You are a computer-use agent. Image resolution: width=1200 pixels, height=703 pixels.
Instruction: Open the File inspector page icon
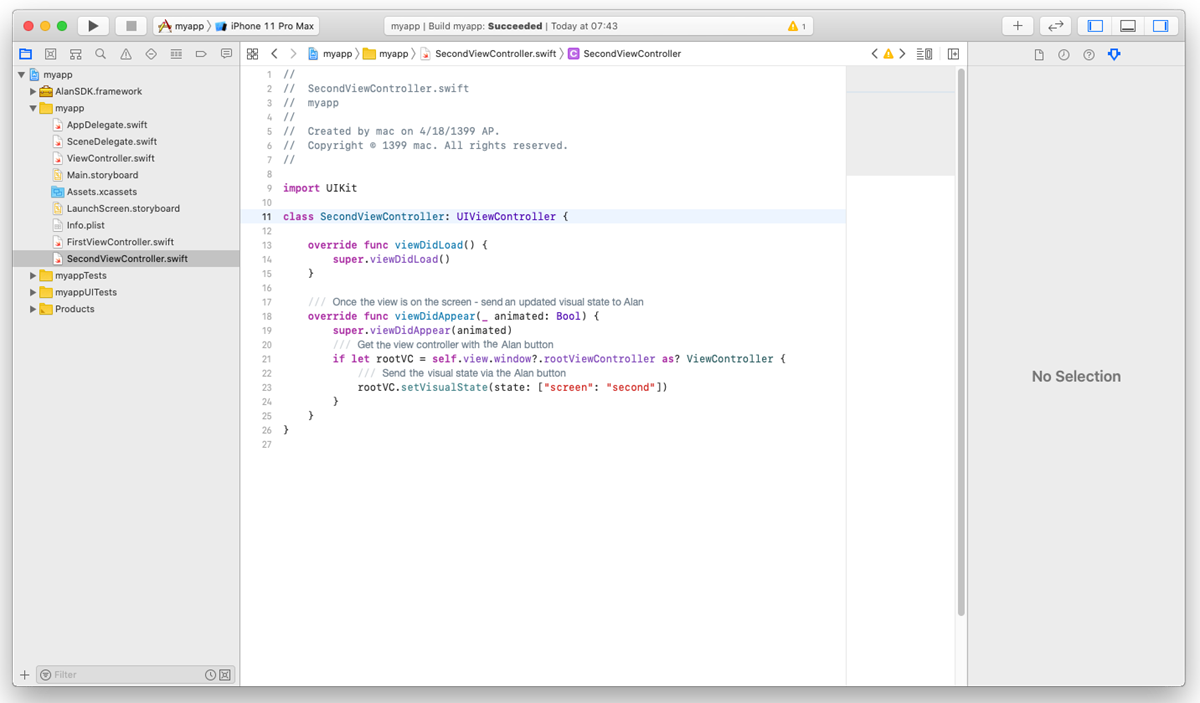click(1038, 55)
